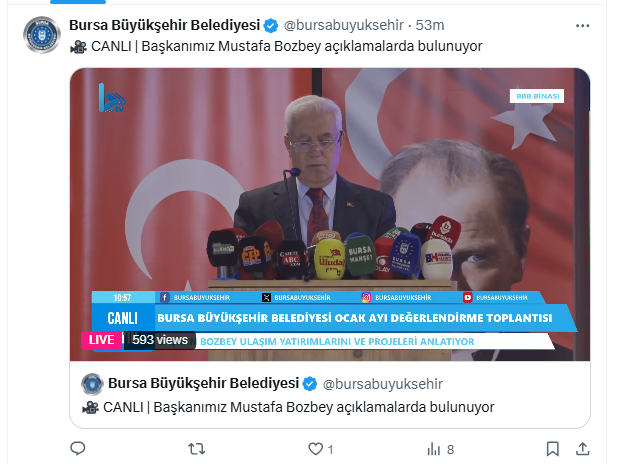The width and height of the screenshot is (623, 464).
Task: Click the 593 views label on video
Action: tap(160, 340)
